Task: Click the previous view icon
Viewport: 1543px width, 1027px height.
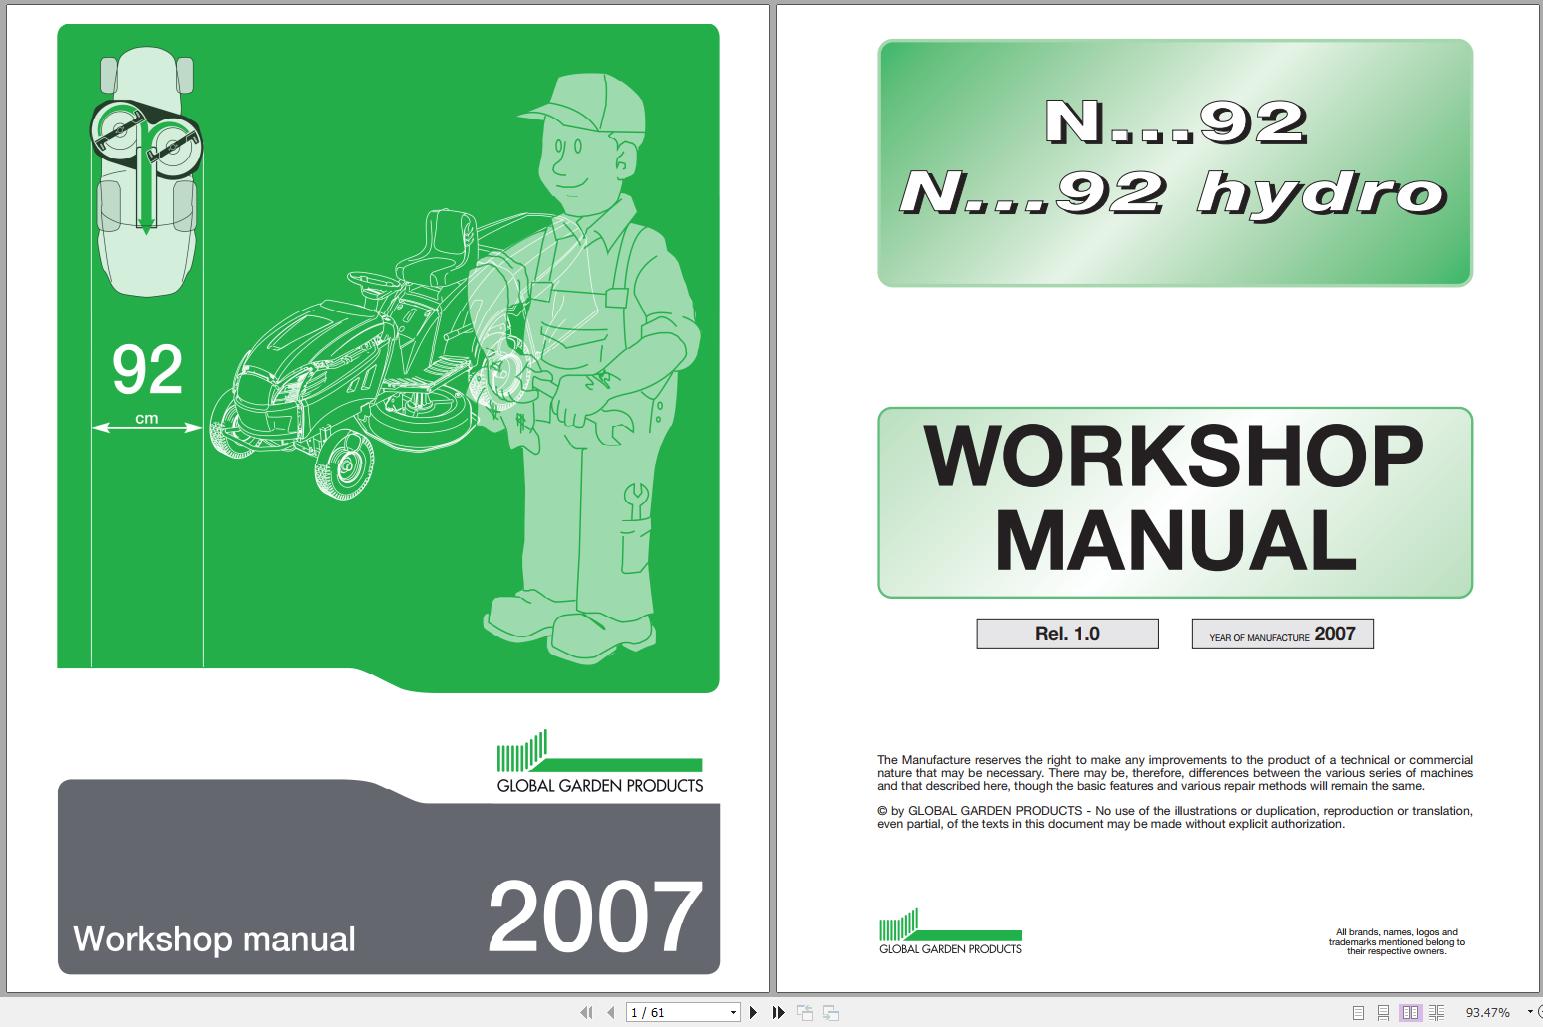Action: tap(805, 1012)
